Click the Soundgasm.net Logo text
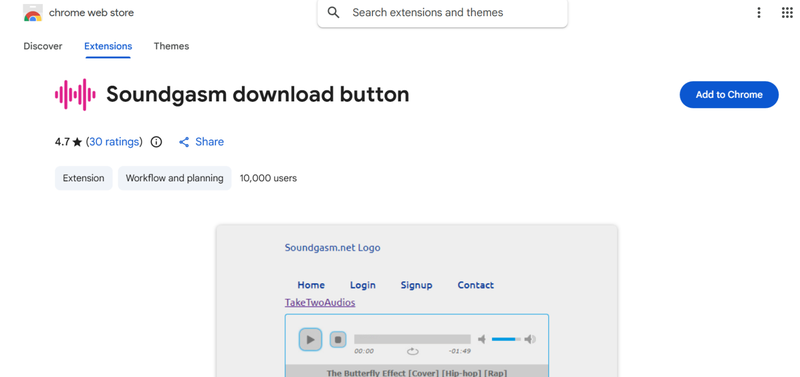 [x=332, y=248]
